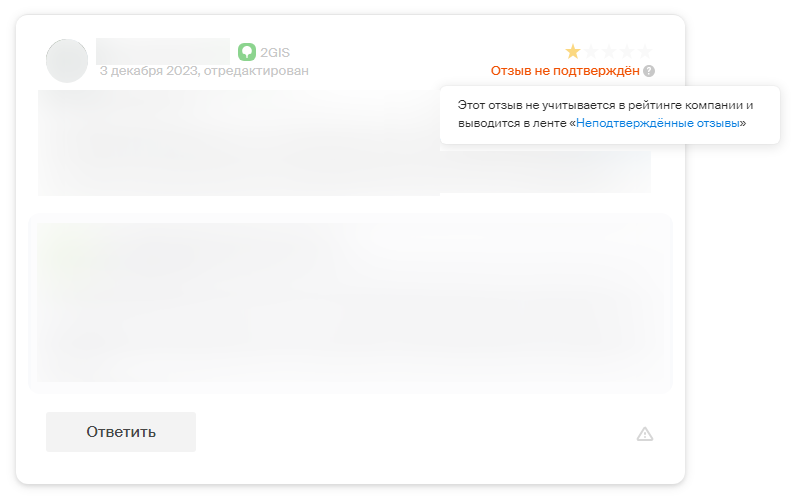
Task: Click the green 2GIS source icon
Action: coord(246,51)
